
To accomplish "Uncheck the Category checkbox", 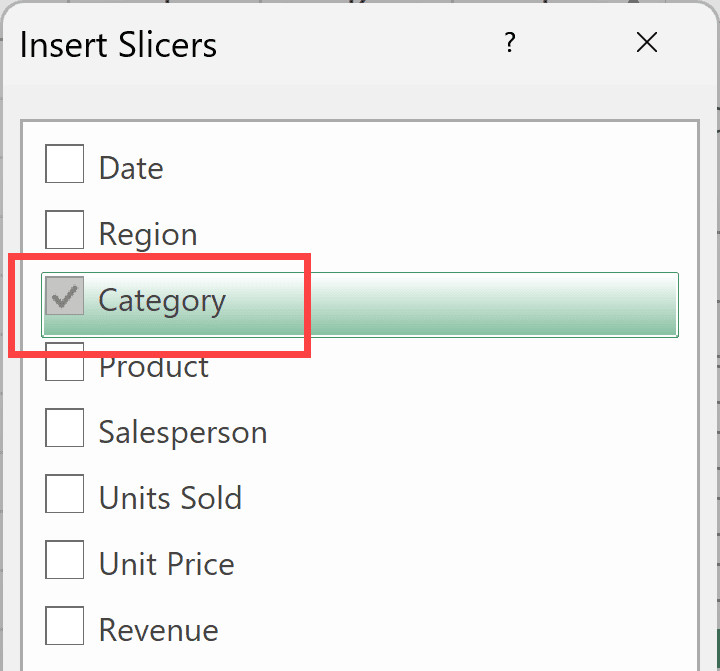I will click(65, 297).
